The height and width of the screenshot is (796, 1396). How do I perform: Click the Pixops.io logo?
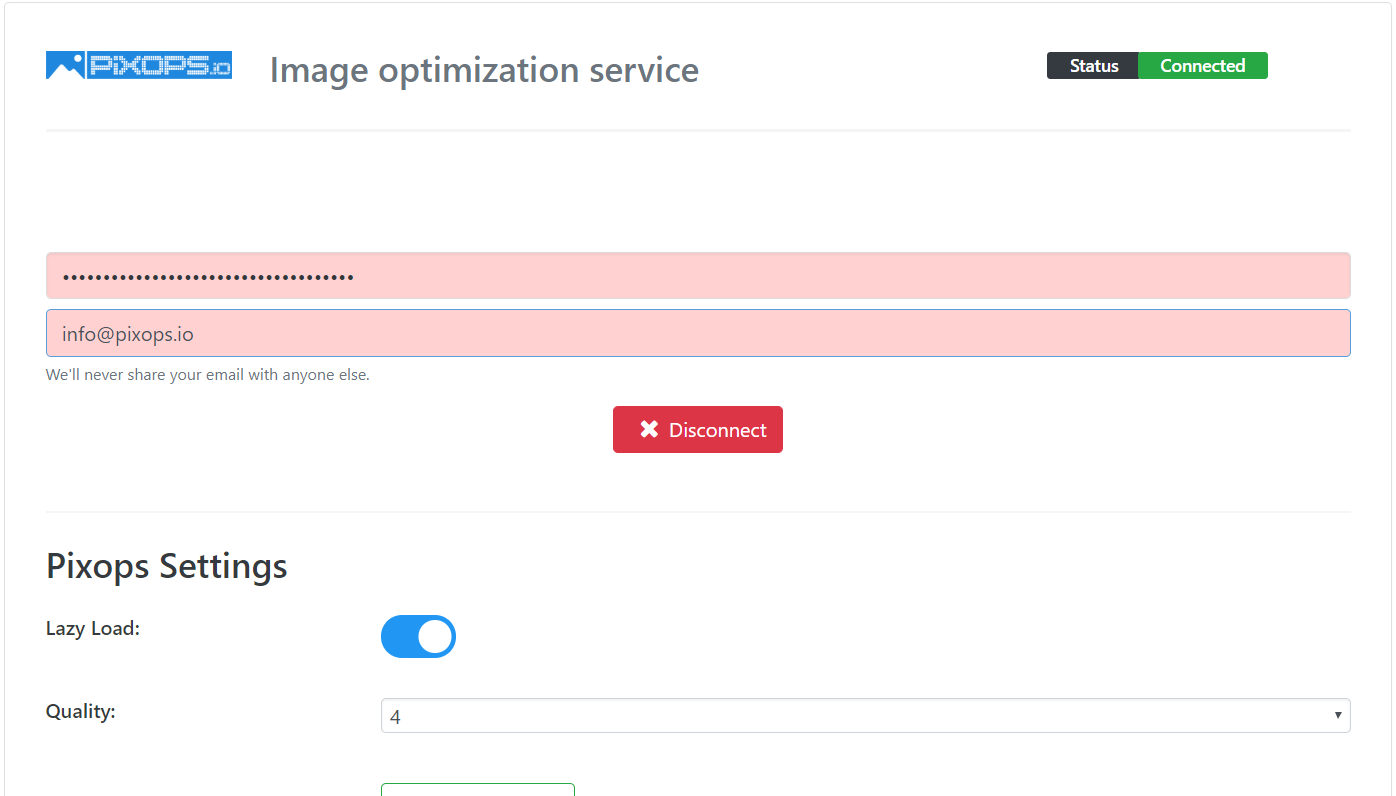click(x=138, y=64)
